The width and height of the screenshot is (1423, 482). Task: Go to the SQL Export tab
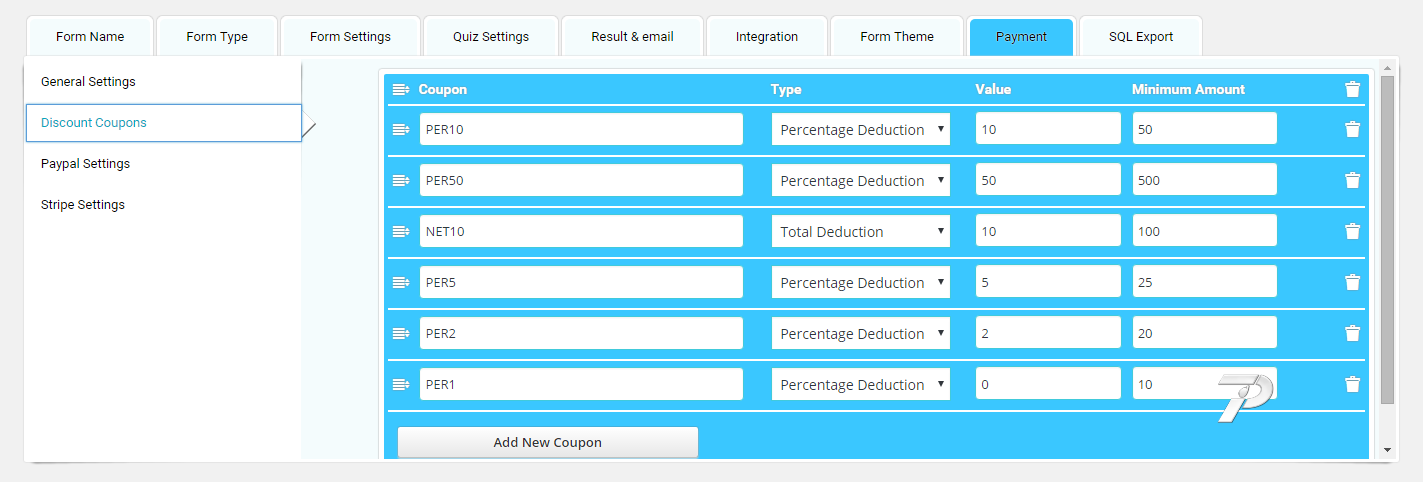point(1140,37)
